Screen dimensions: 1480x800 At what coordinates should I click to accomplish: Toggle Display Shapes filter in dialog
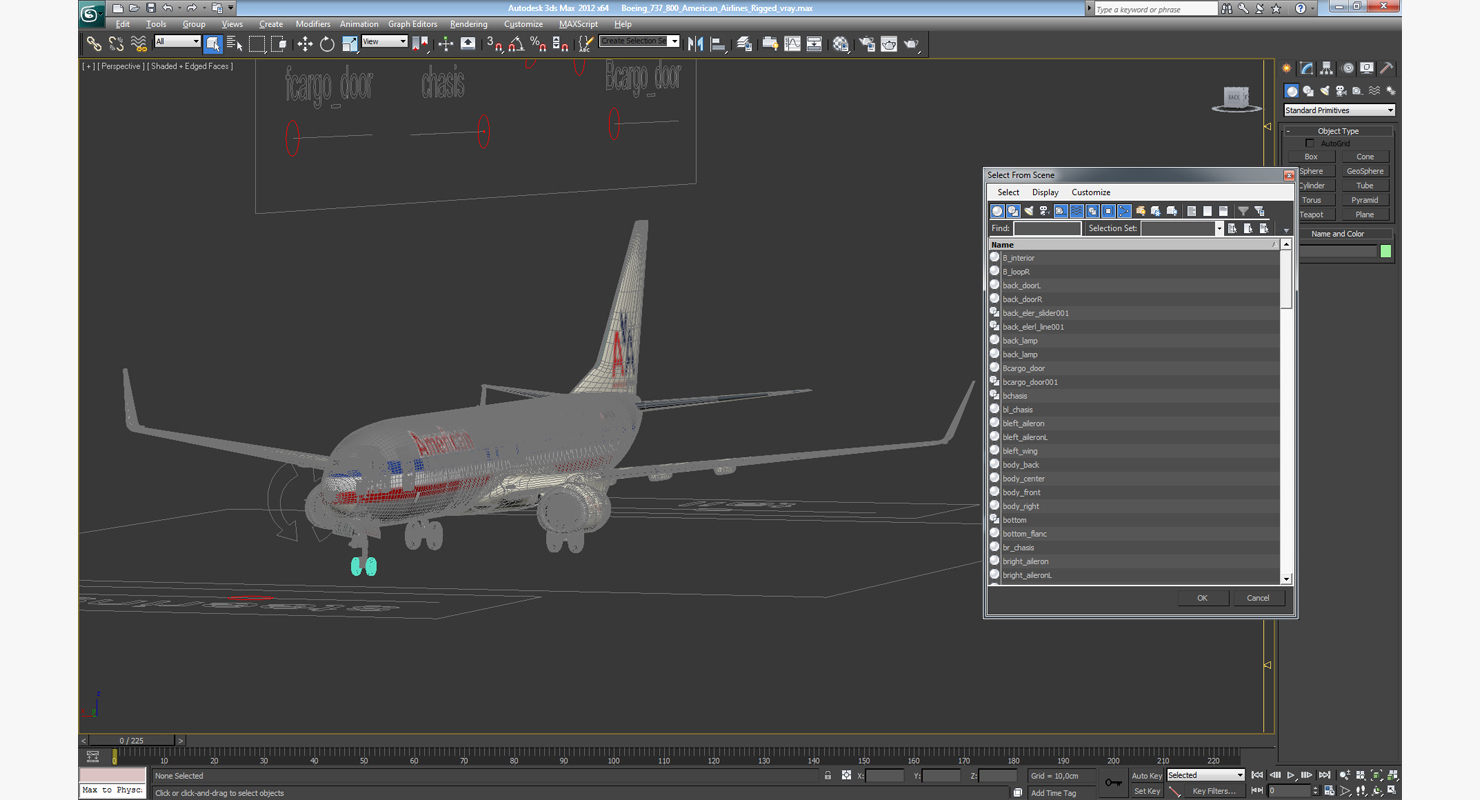[1013, 211]
